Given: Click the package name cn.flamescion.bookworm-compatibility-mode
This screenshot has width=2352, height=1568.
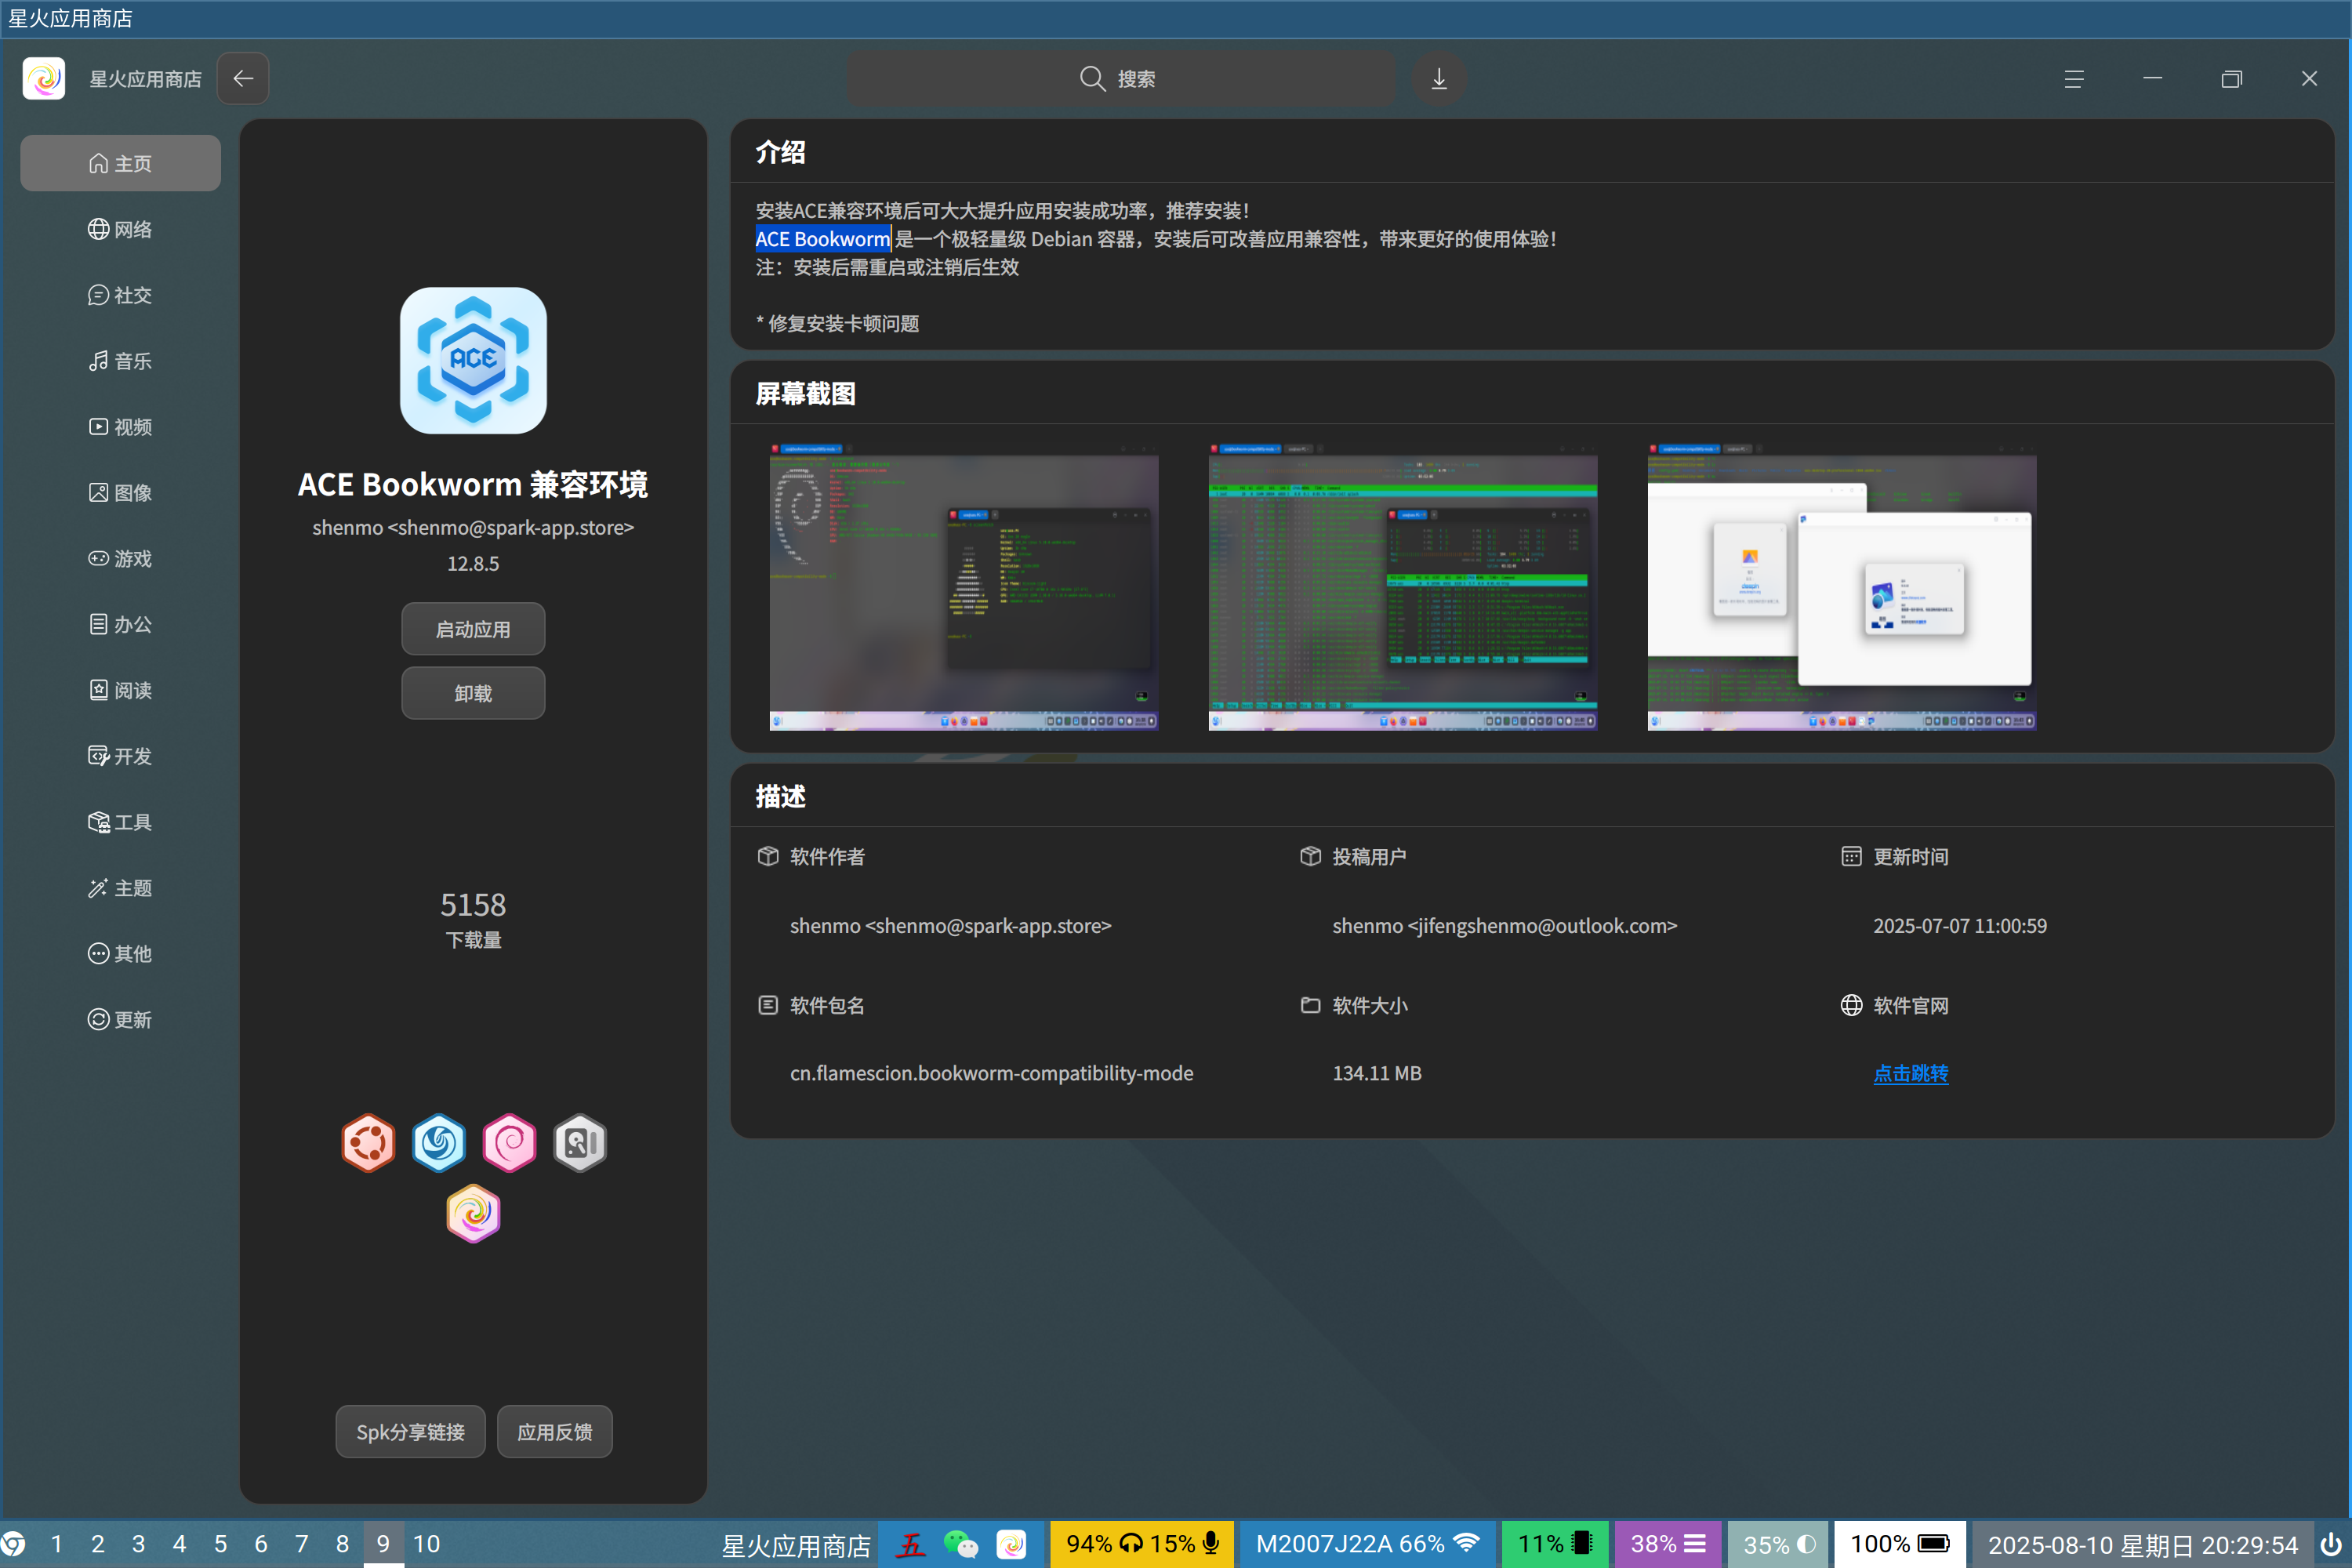Looking at the screenshot, I should click(991, 1073).
